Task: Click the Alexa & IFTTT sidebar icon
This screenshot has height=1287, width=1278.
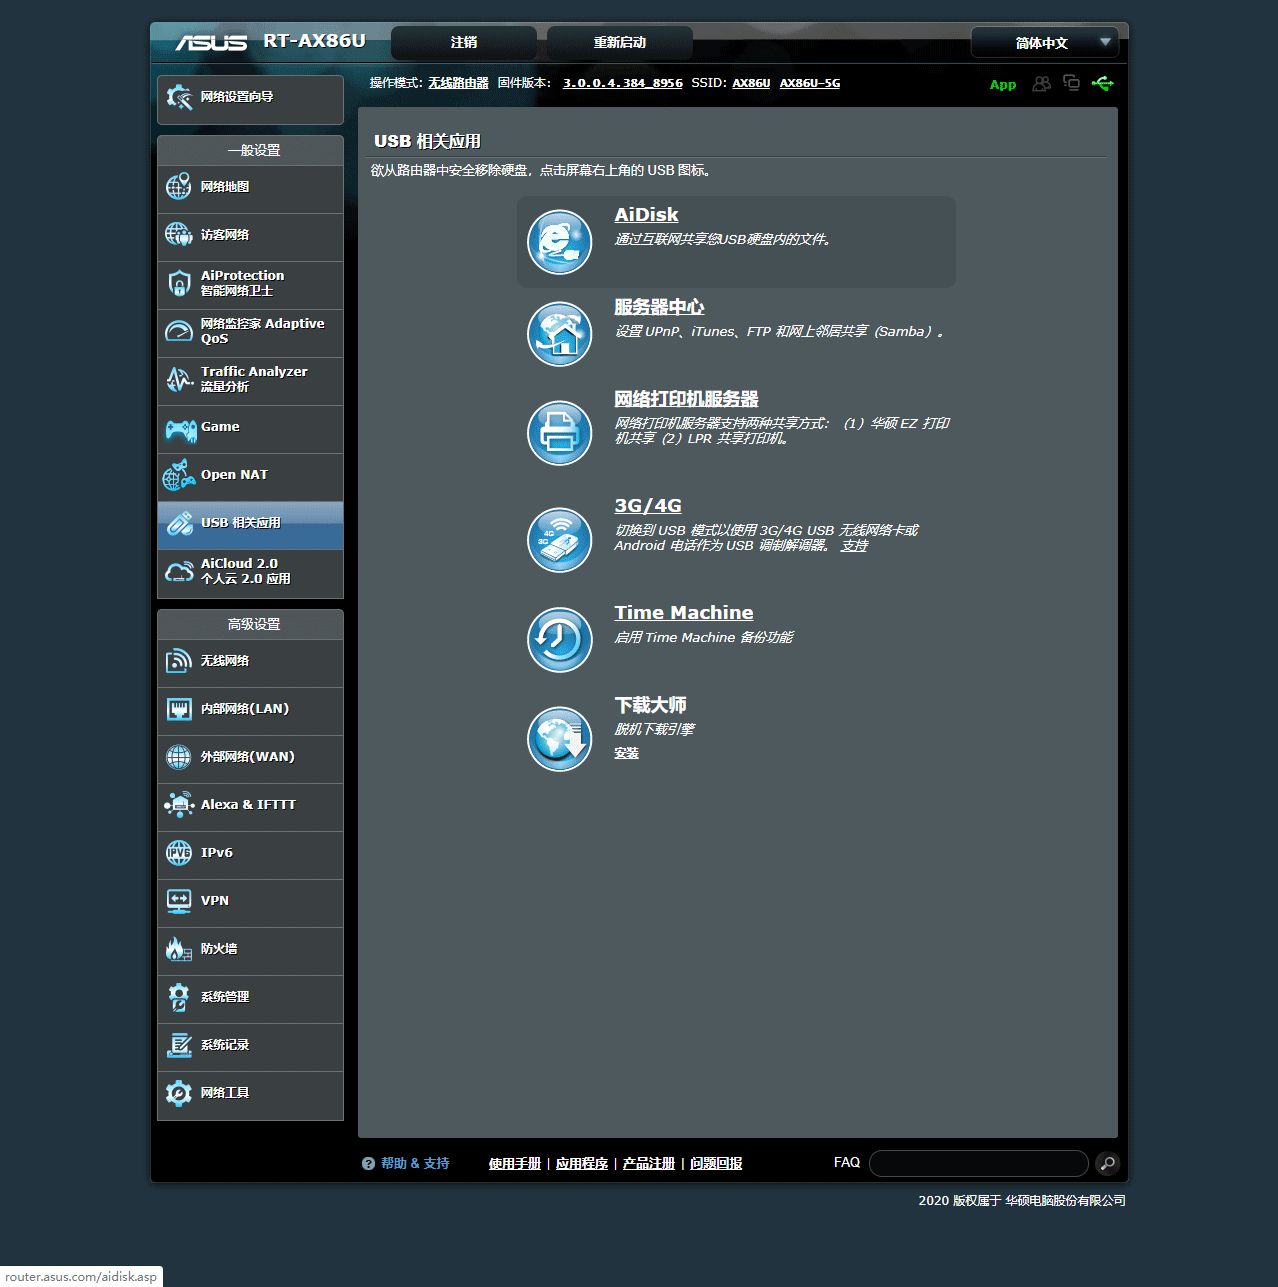Action: 179,804
